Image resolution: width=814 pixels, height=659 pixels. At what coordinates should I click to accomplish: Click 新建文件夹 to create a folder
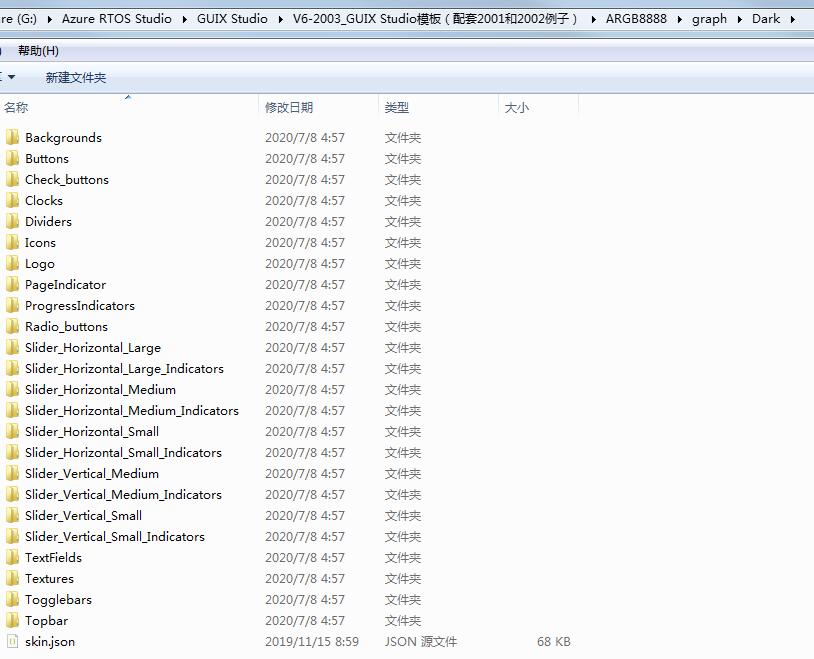[76, 77]
